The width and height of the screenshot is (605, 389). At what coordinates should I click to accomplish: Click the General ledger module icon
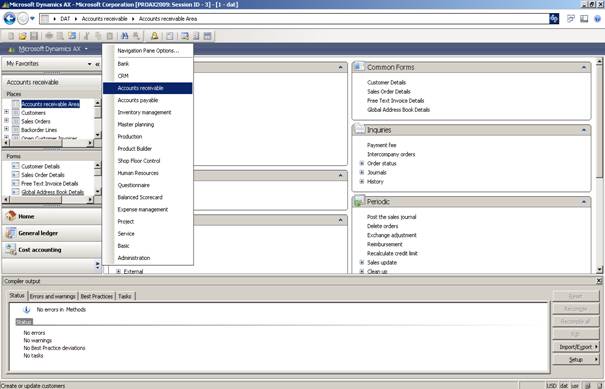[x=11, y=233]
